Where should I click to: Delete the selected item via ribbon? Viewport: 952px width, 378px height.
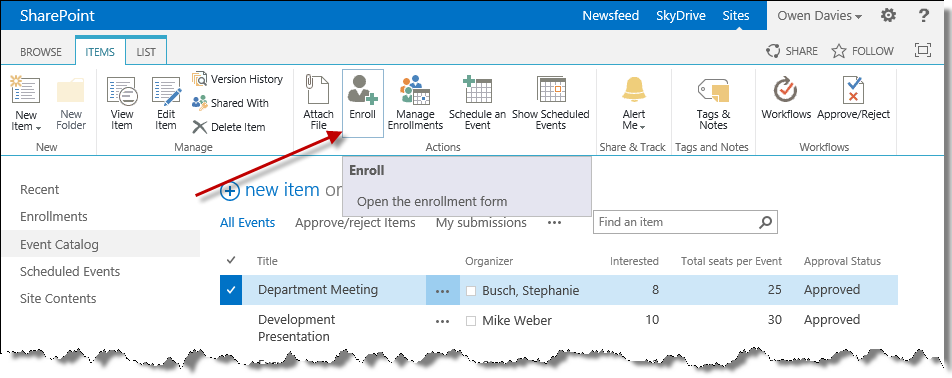[x=229, y=127]
